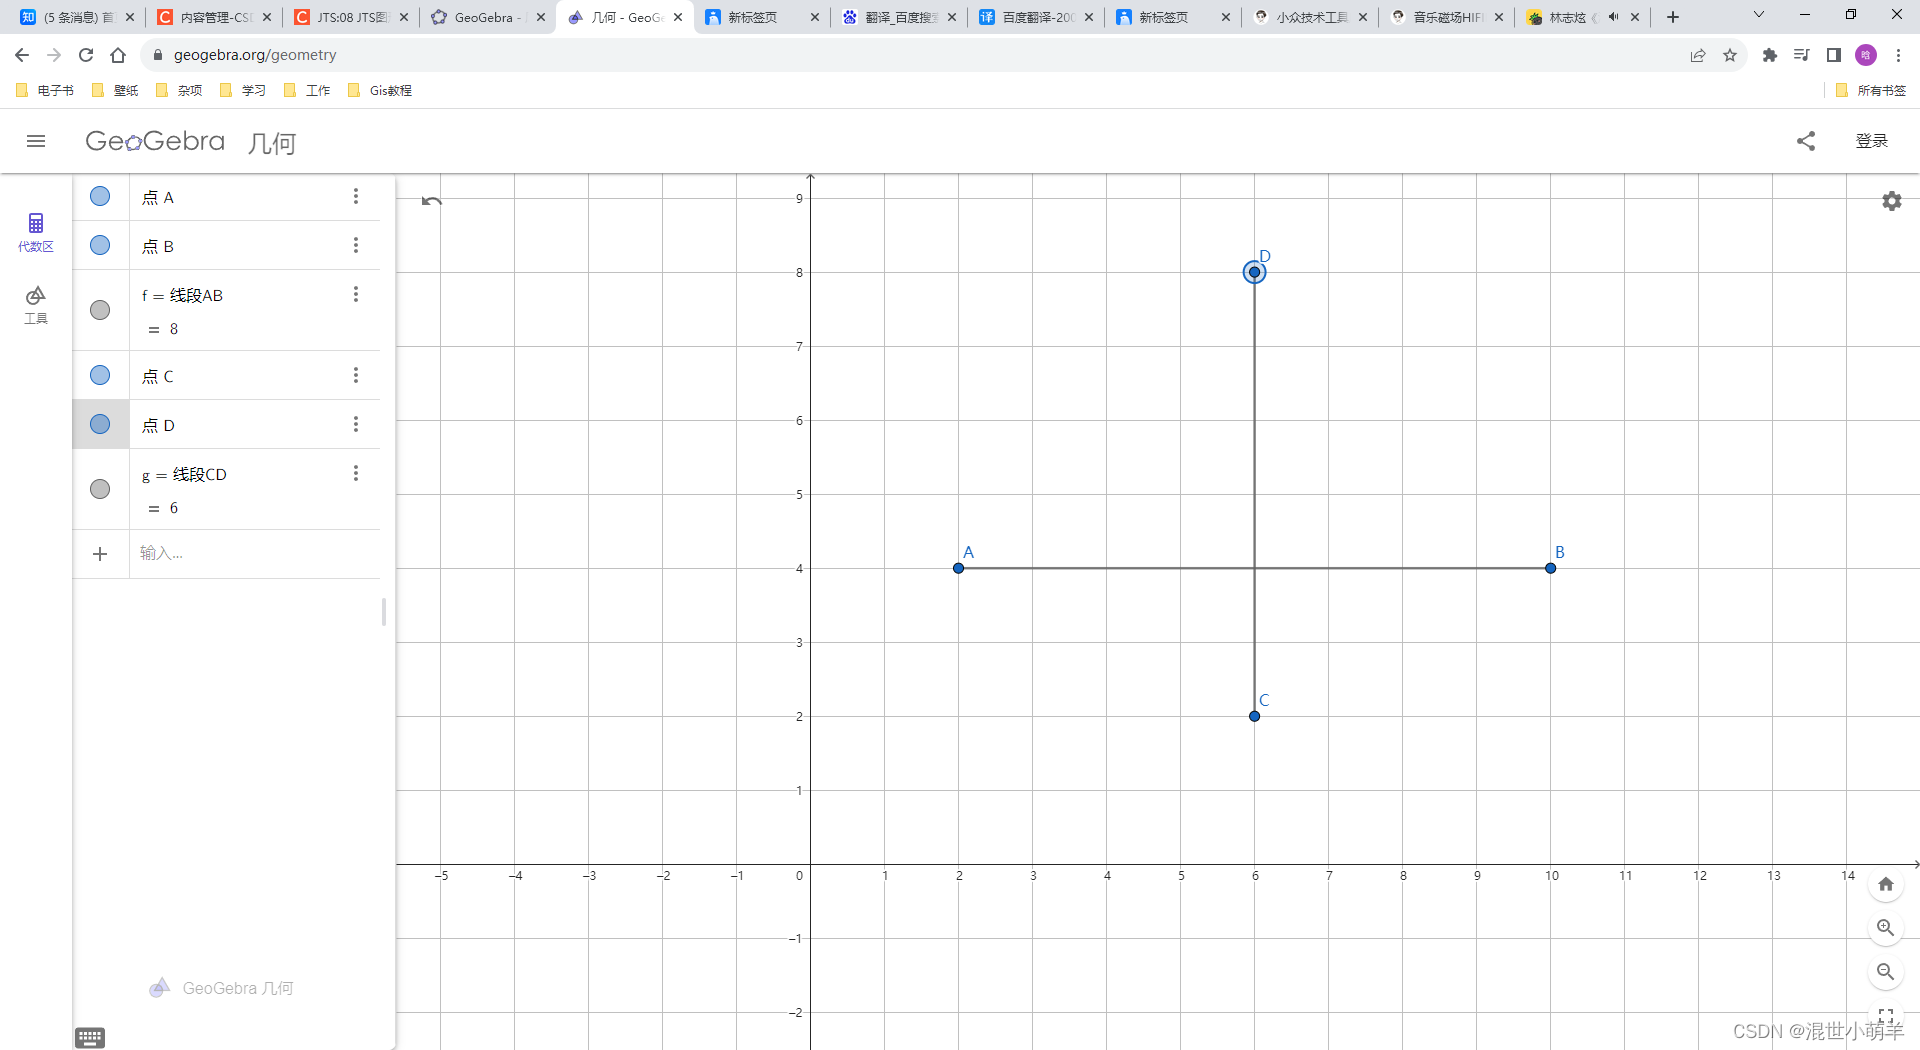Open the GeoGebra hamburger menu
The image size is (1920, 1050).
pos(36,141)
